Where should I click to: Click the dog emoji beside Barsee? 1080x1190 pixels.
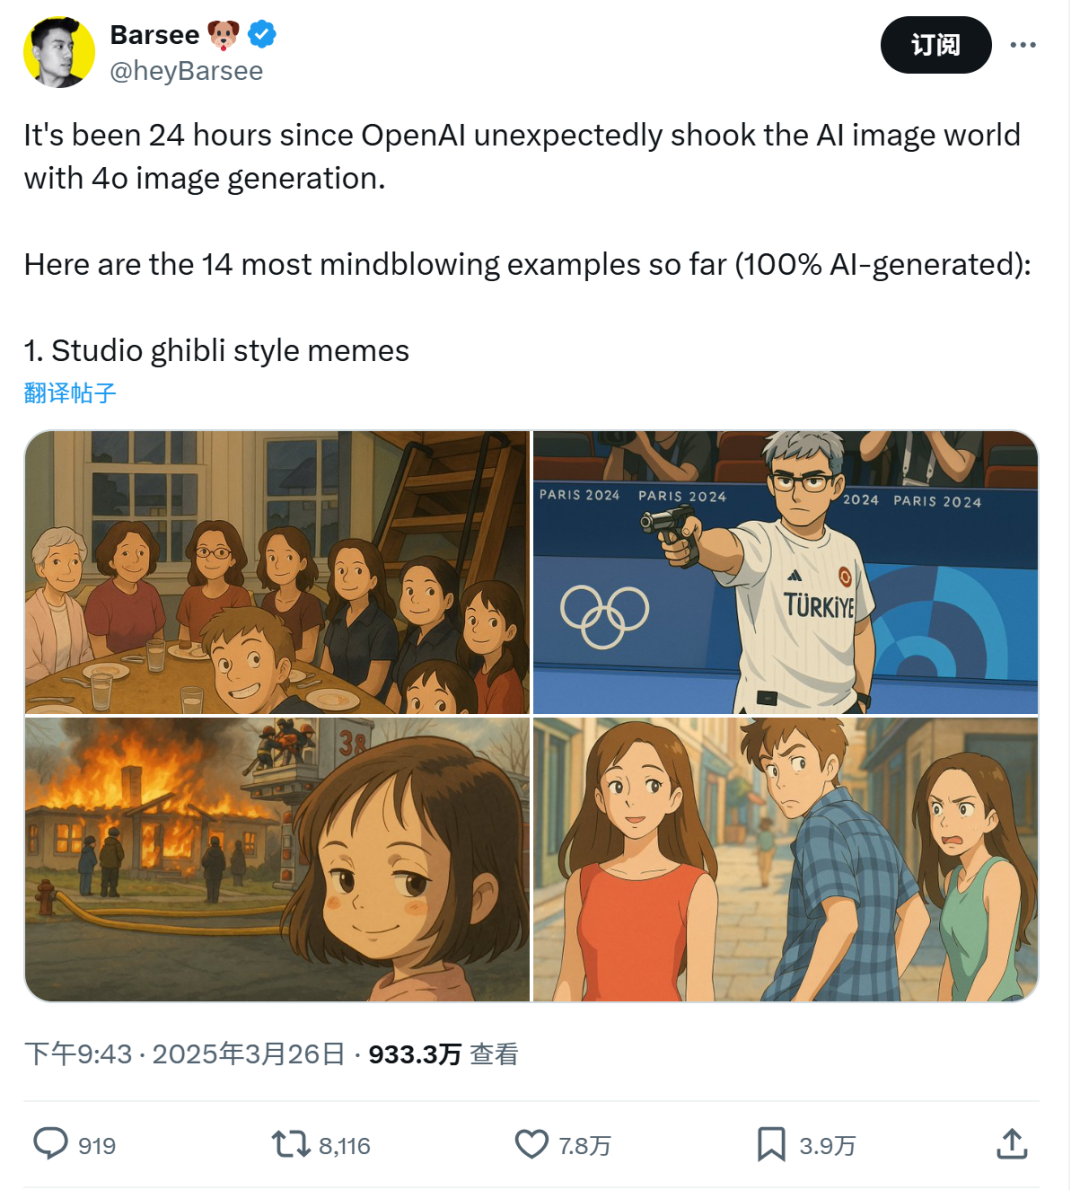click(223, 35)
